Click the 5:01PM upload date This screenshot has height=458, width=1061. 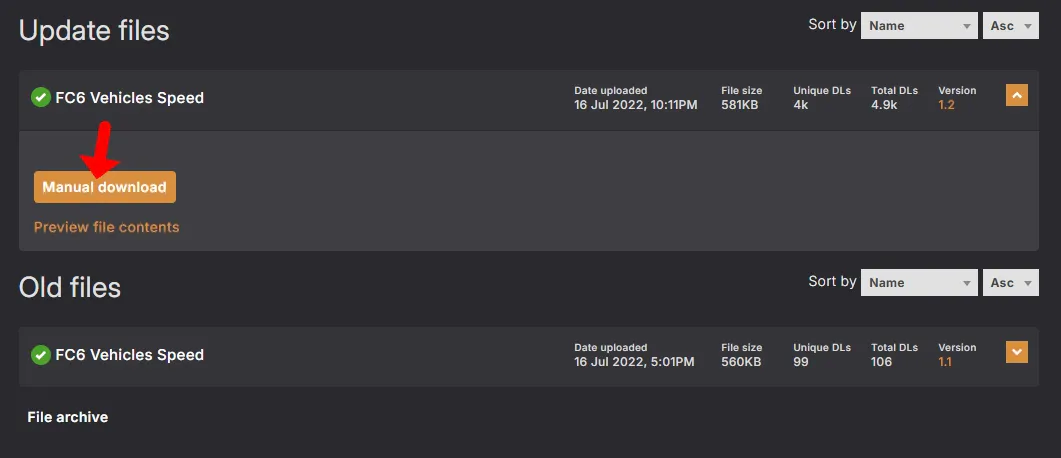[x=634, y=362]
